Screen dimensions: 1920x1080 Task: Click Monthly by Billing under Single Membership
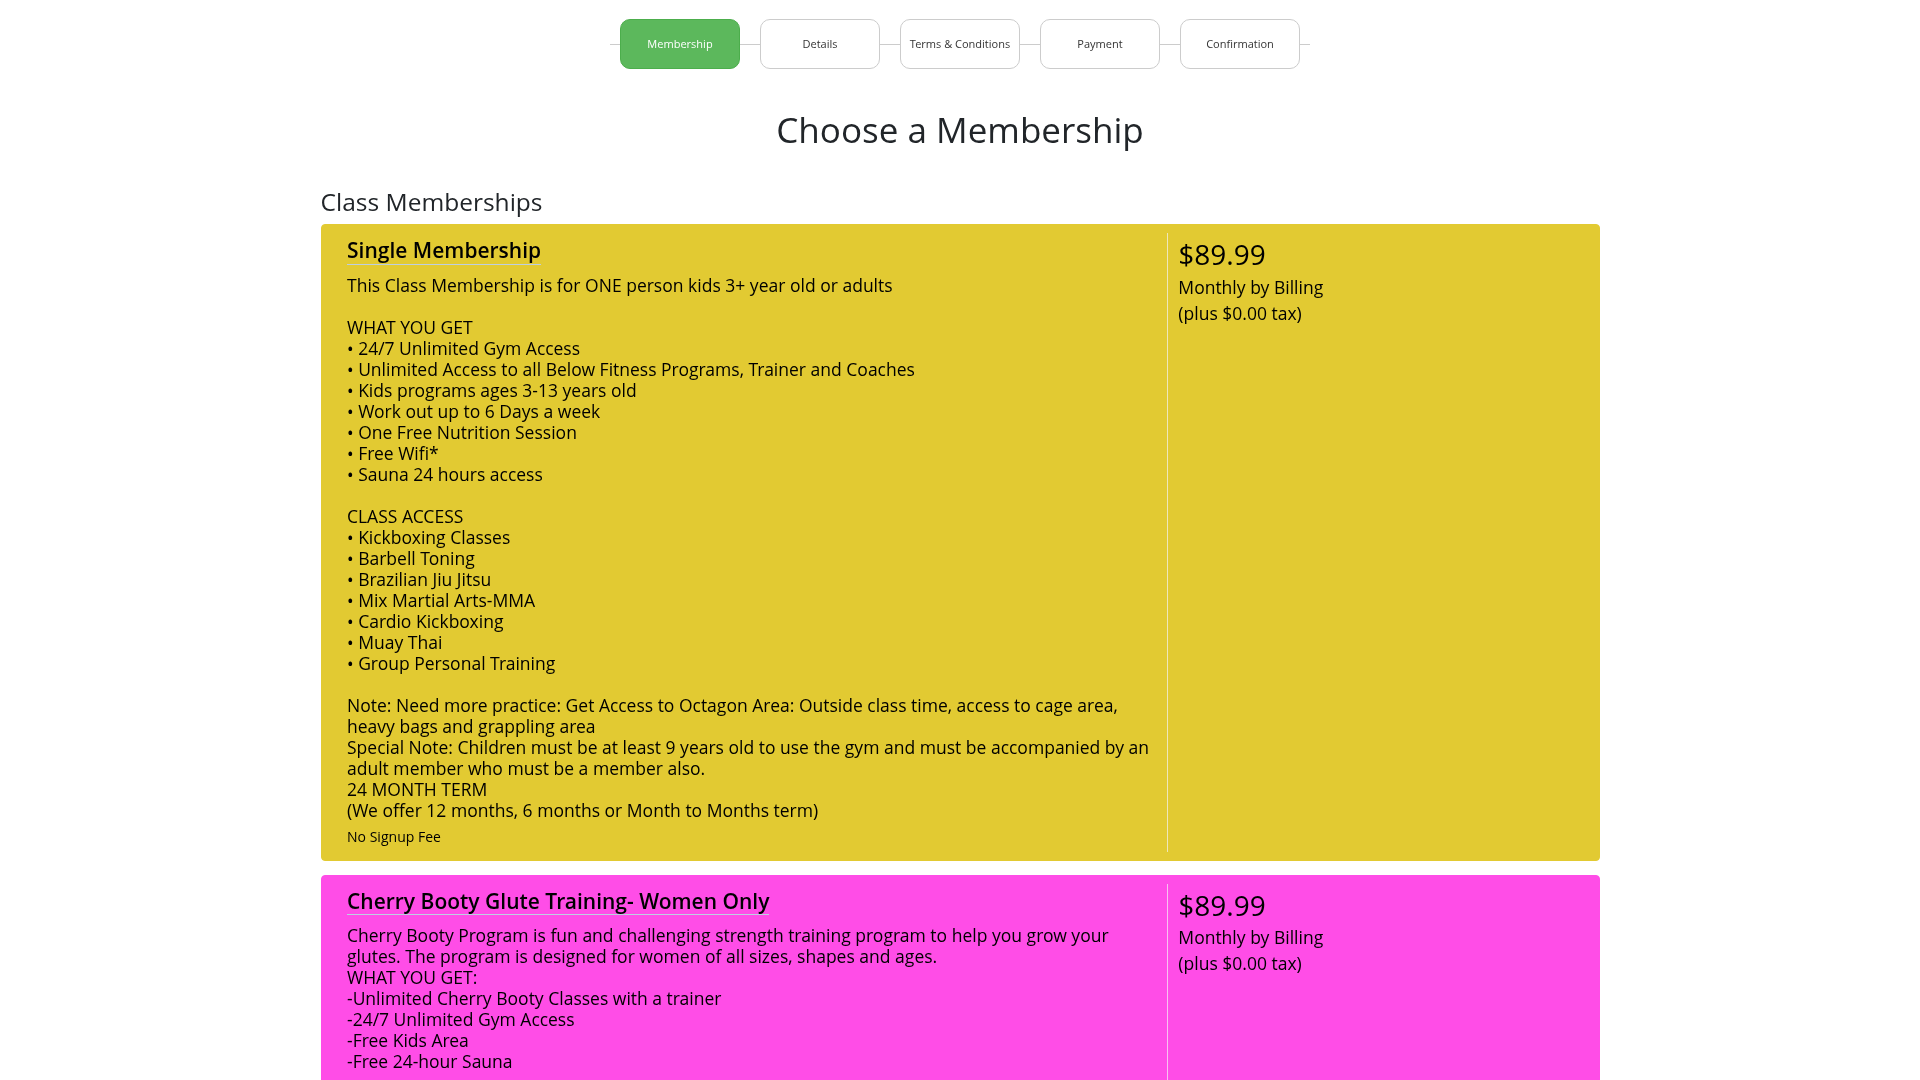tap(1250, 288)
